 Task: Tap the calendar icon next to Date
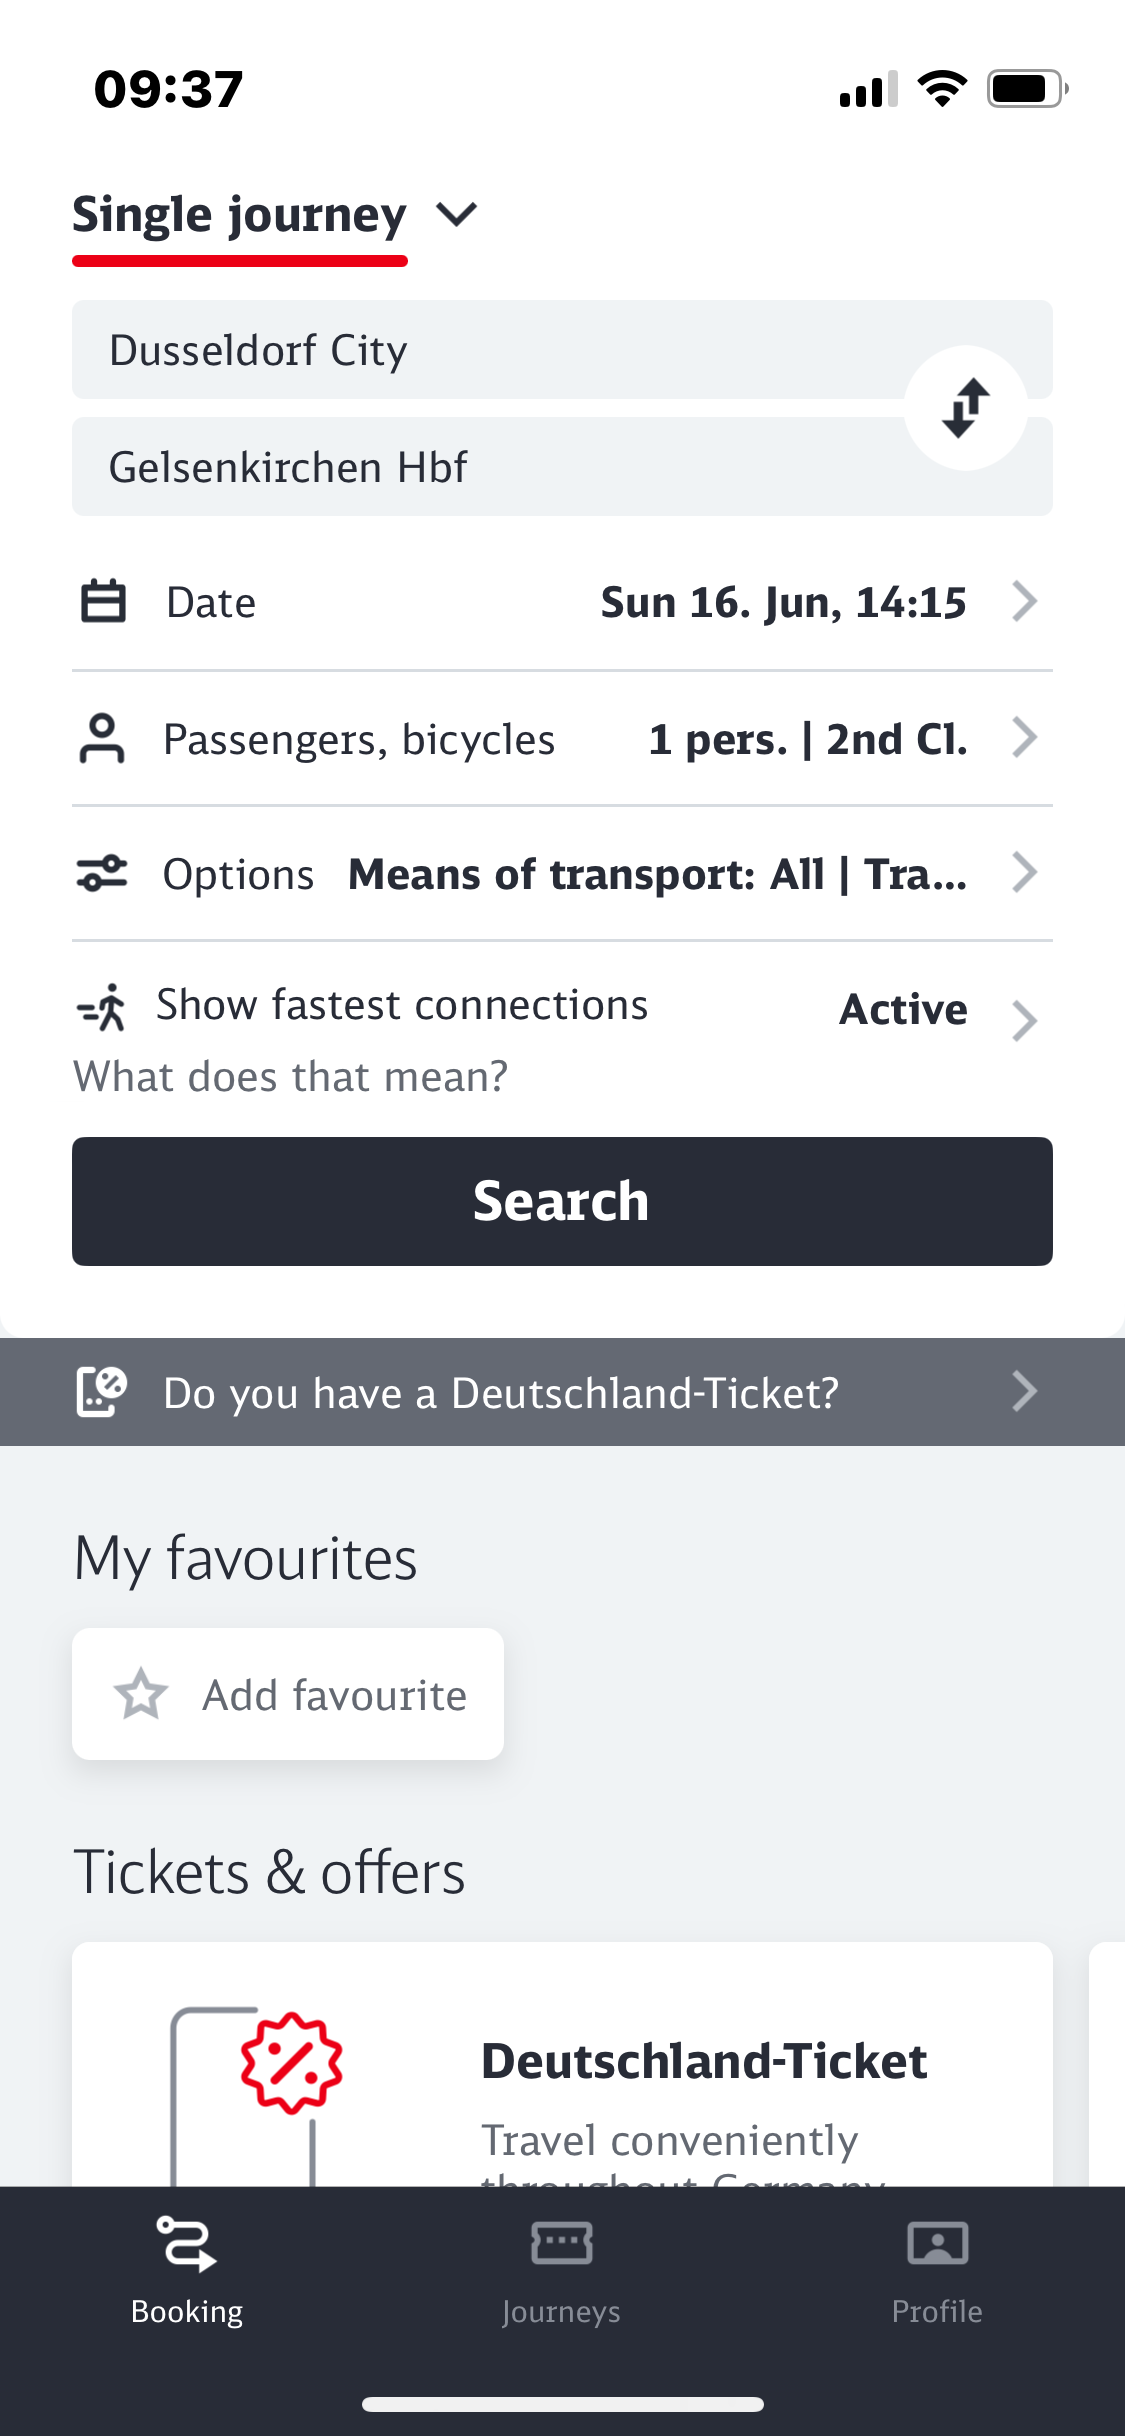tap(103, 602)
